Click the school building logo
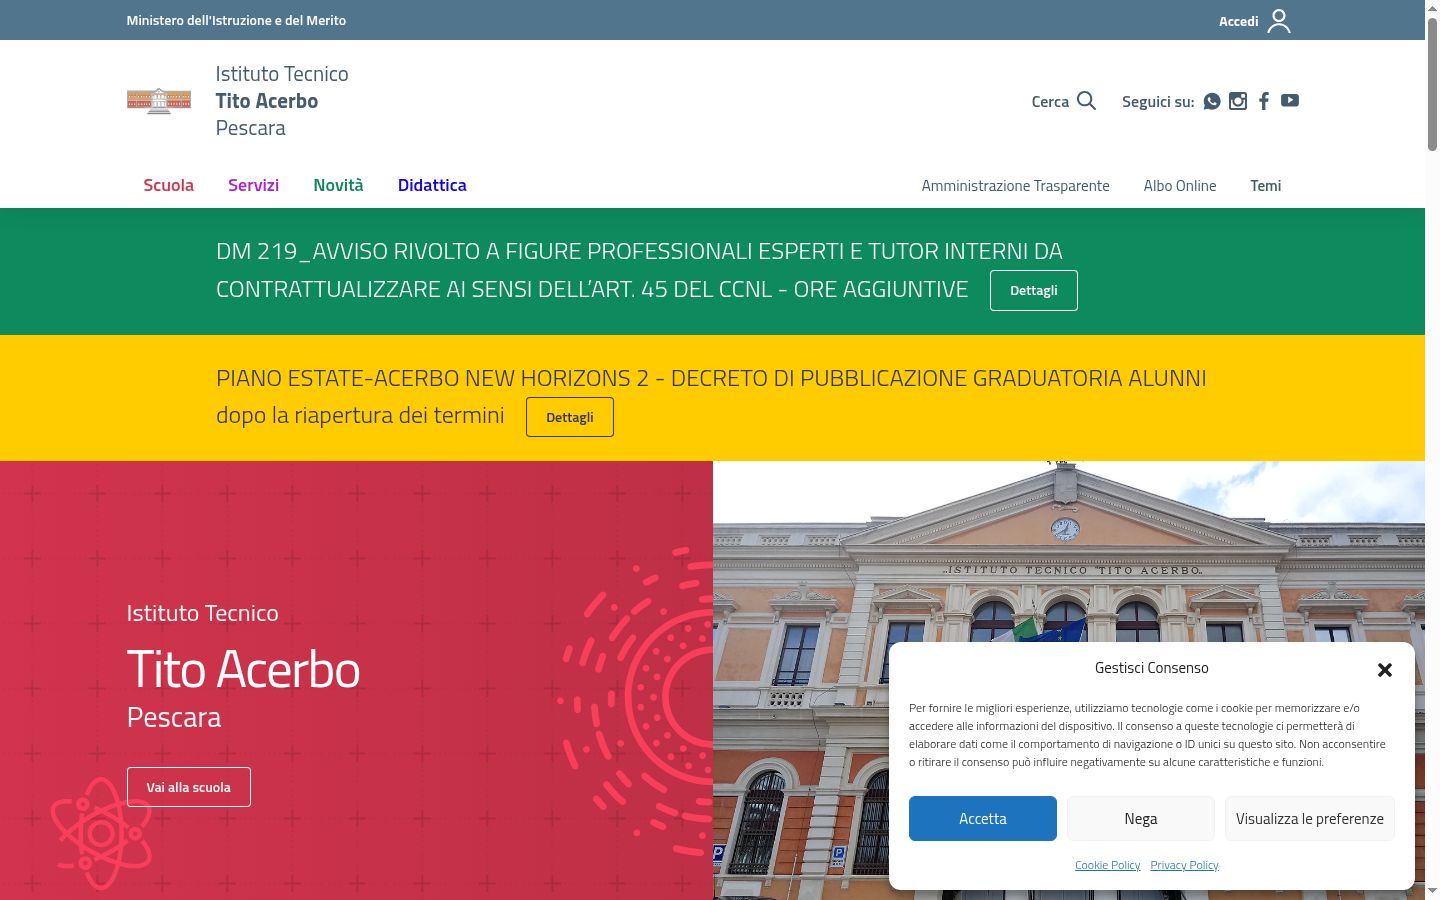Screen dimensions: 1440x900 (x=159, y=101)
